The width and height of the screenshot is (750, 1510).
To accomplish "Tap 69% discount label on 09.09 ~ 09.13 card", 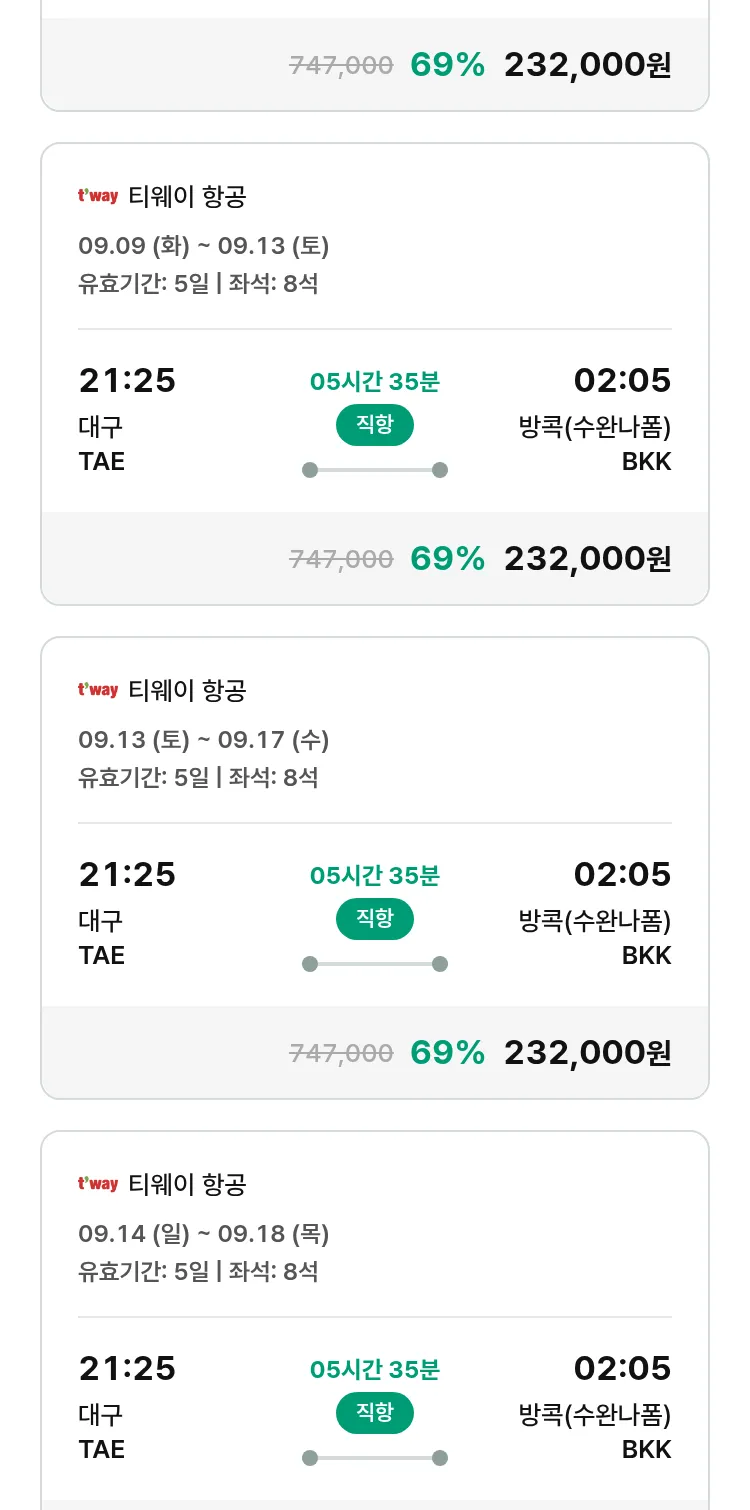I will tap(447, 558).
